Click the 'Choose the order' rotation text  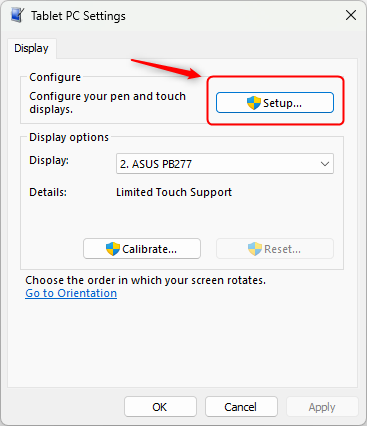tap(146, 280)
